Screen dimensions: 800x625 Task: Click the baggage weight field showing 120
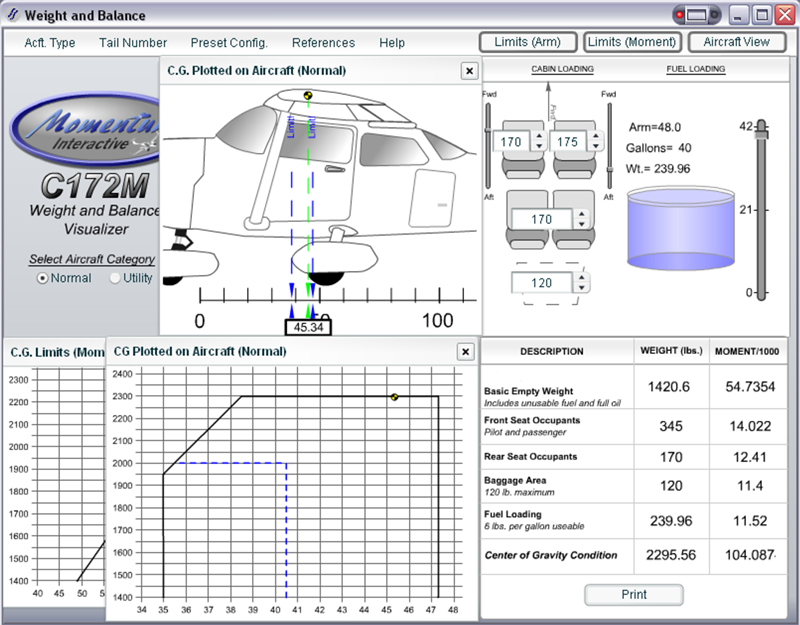pos(543,283)
